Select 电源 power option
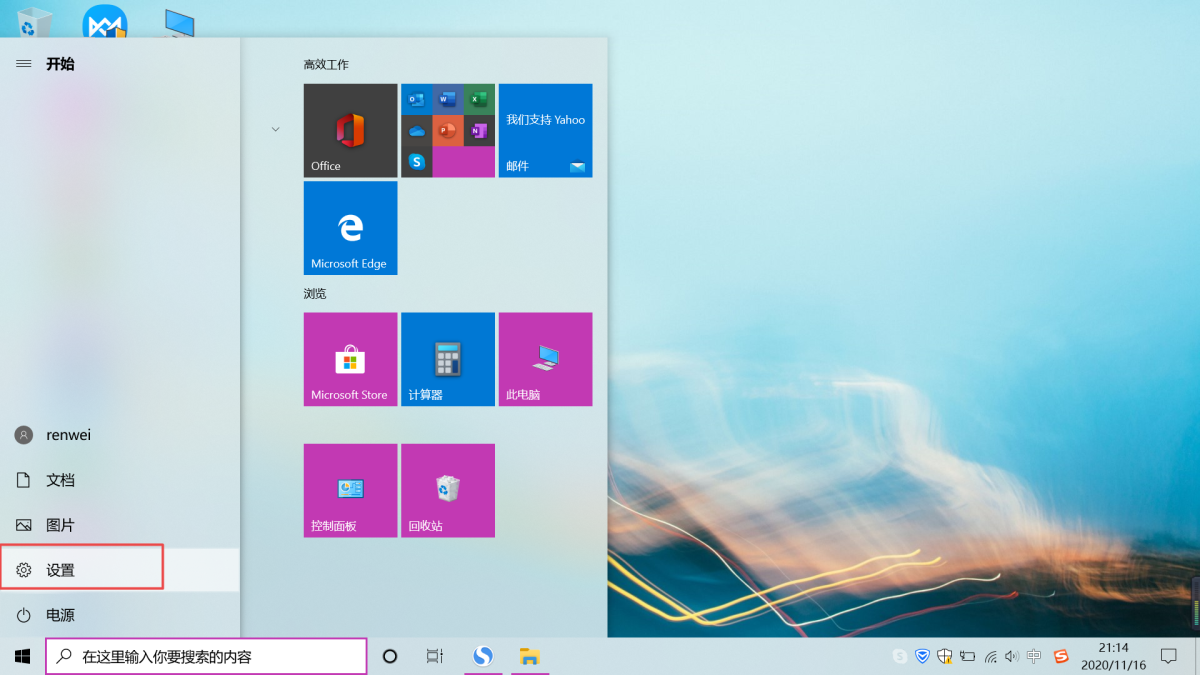1200x675 pixels. 60,615
